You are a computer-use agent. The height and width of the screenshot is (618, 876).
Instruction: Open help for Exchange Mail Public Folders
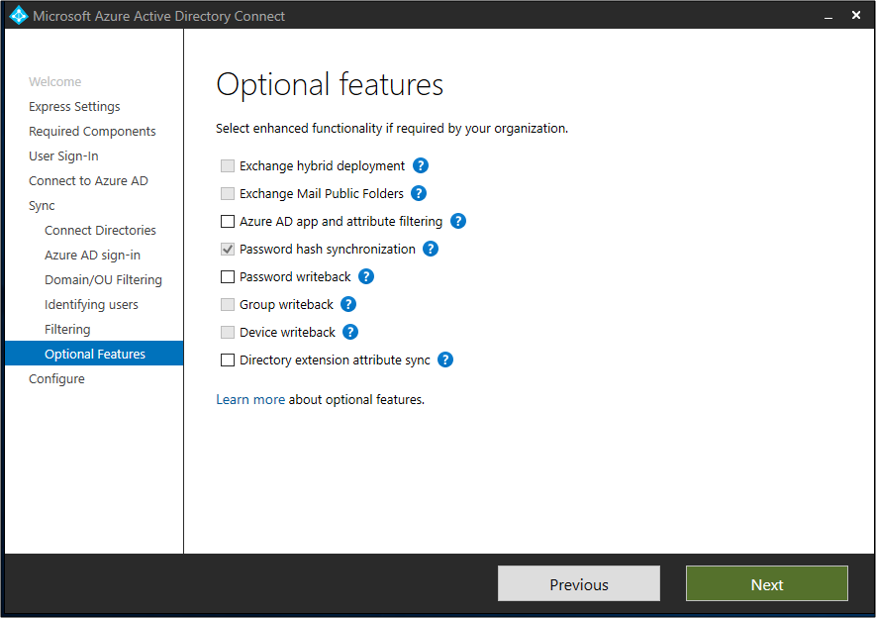click(418, 193)
